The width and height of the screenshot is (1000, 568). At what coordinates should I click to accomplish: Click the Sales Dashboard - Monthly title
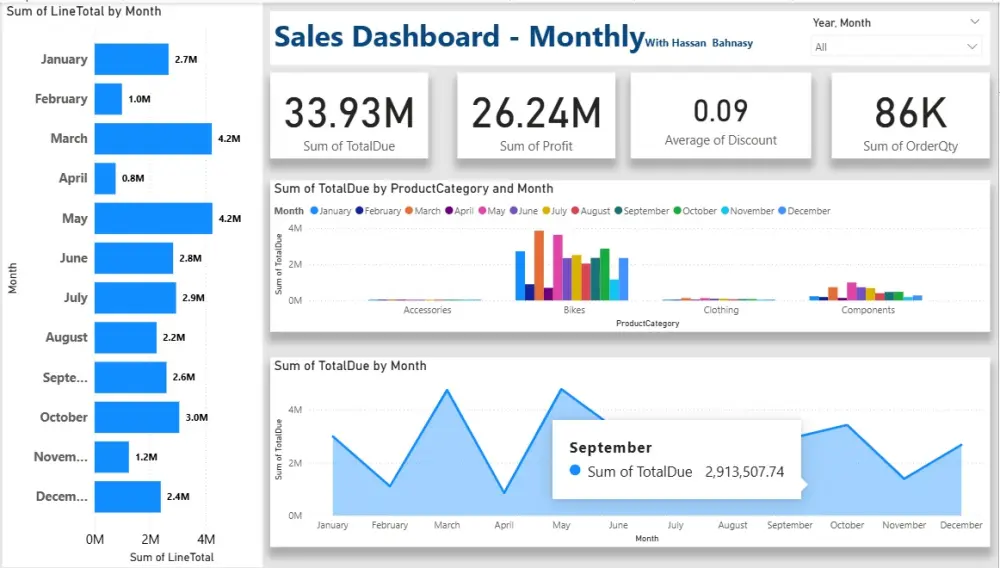[459, 36]
